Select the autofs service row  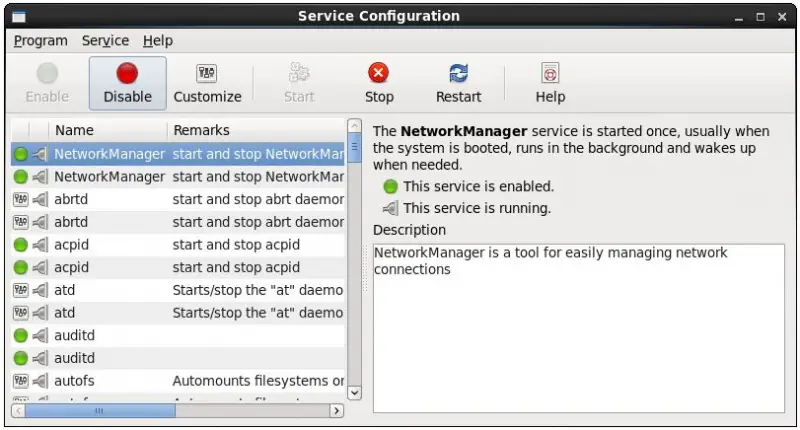pos(180,381)
